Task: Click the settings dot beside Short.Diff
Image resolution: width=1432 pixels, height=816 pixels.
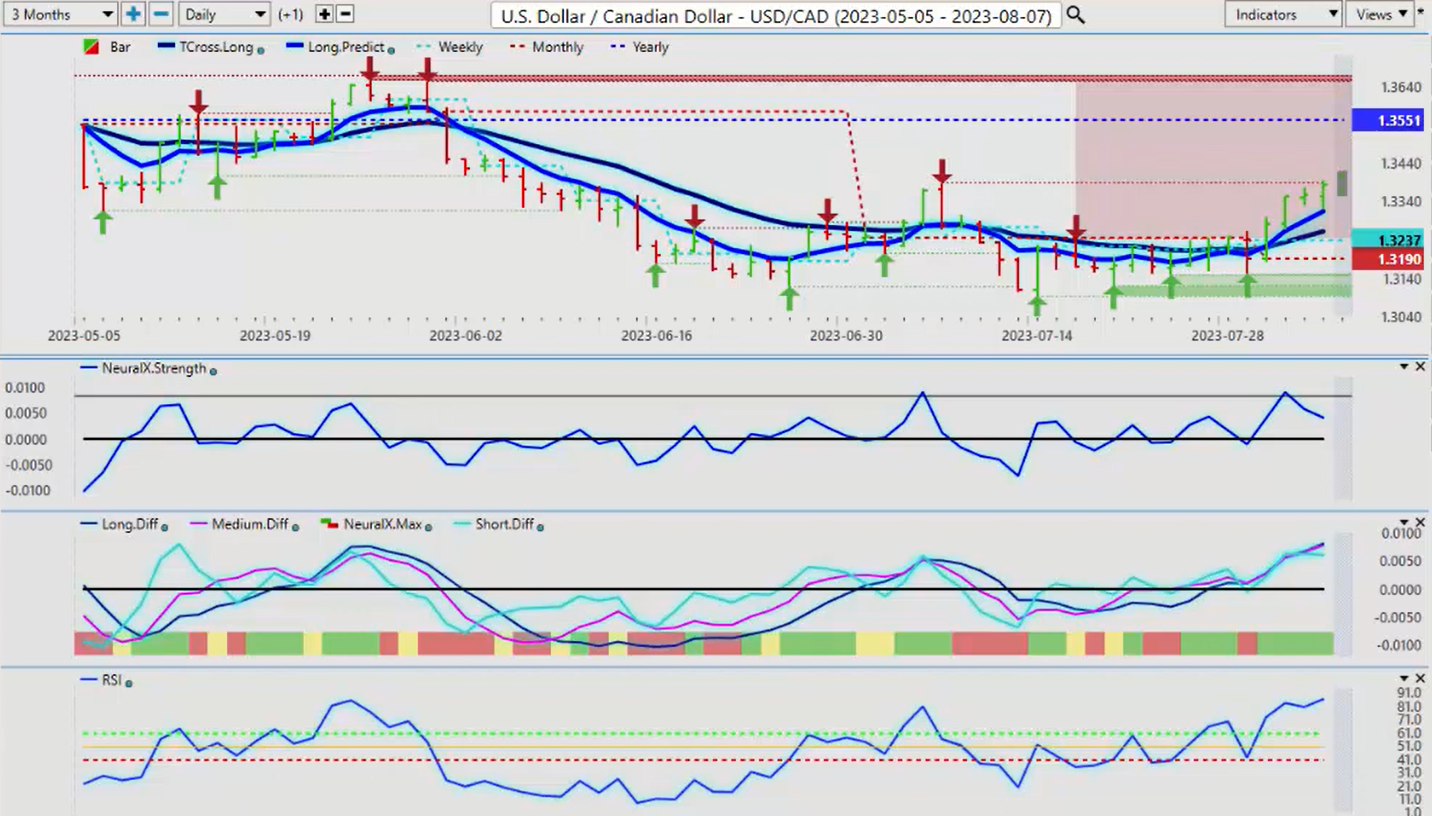Action: 540,526
